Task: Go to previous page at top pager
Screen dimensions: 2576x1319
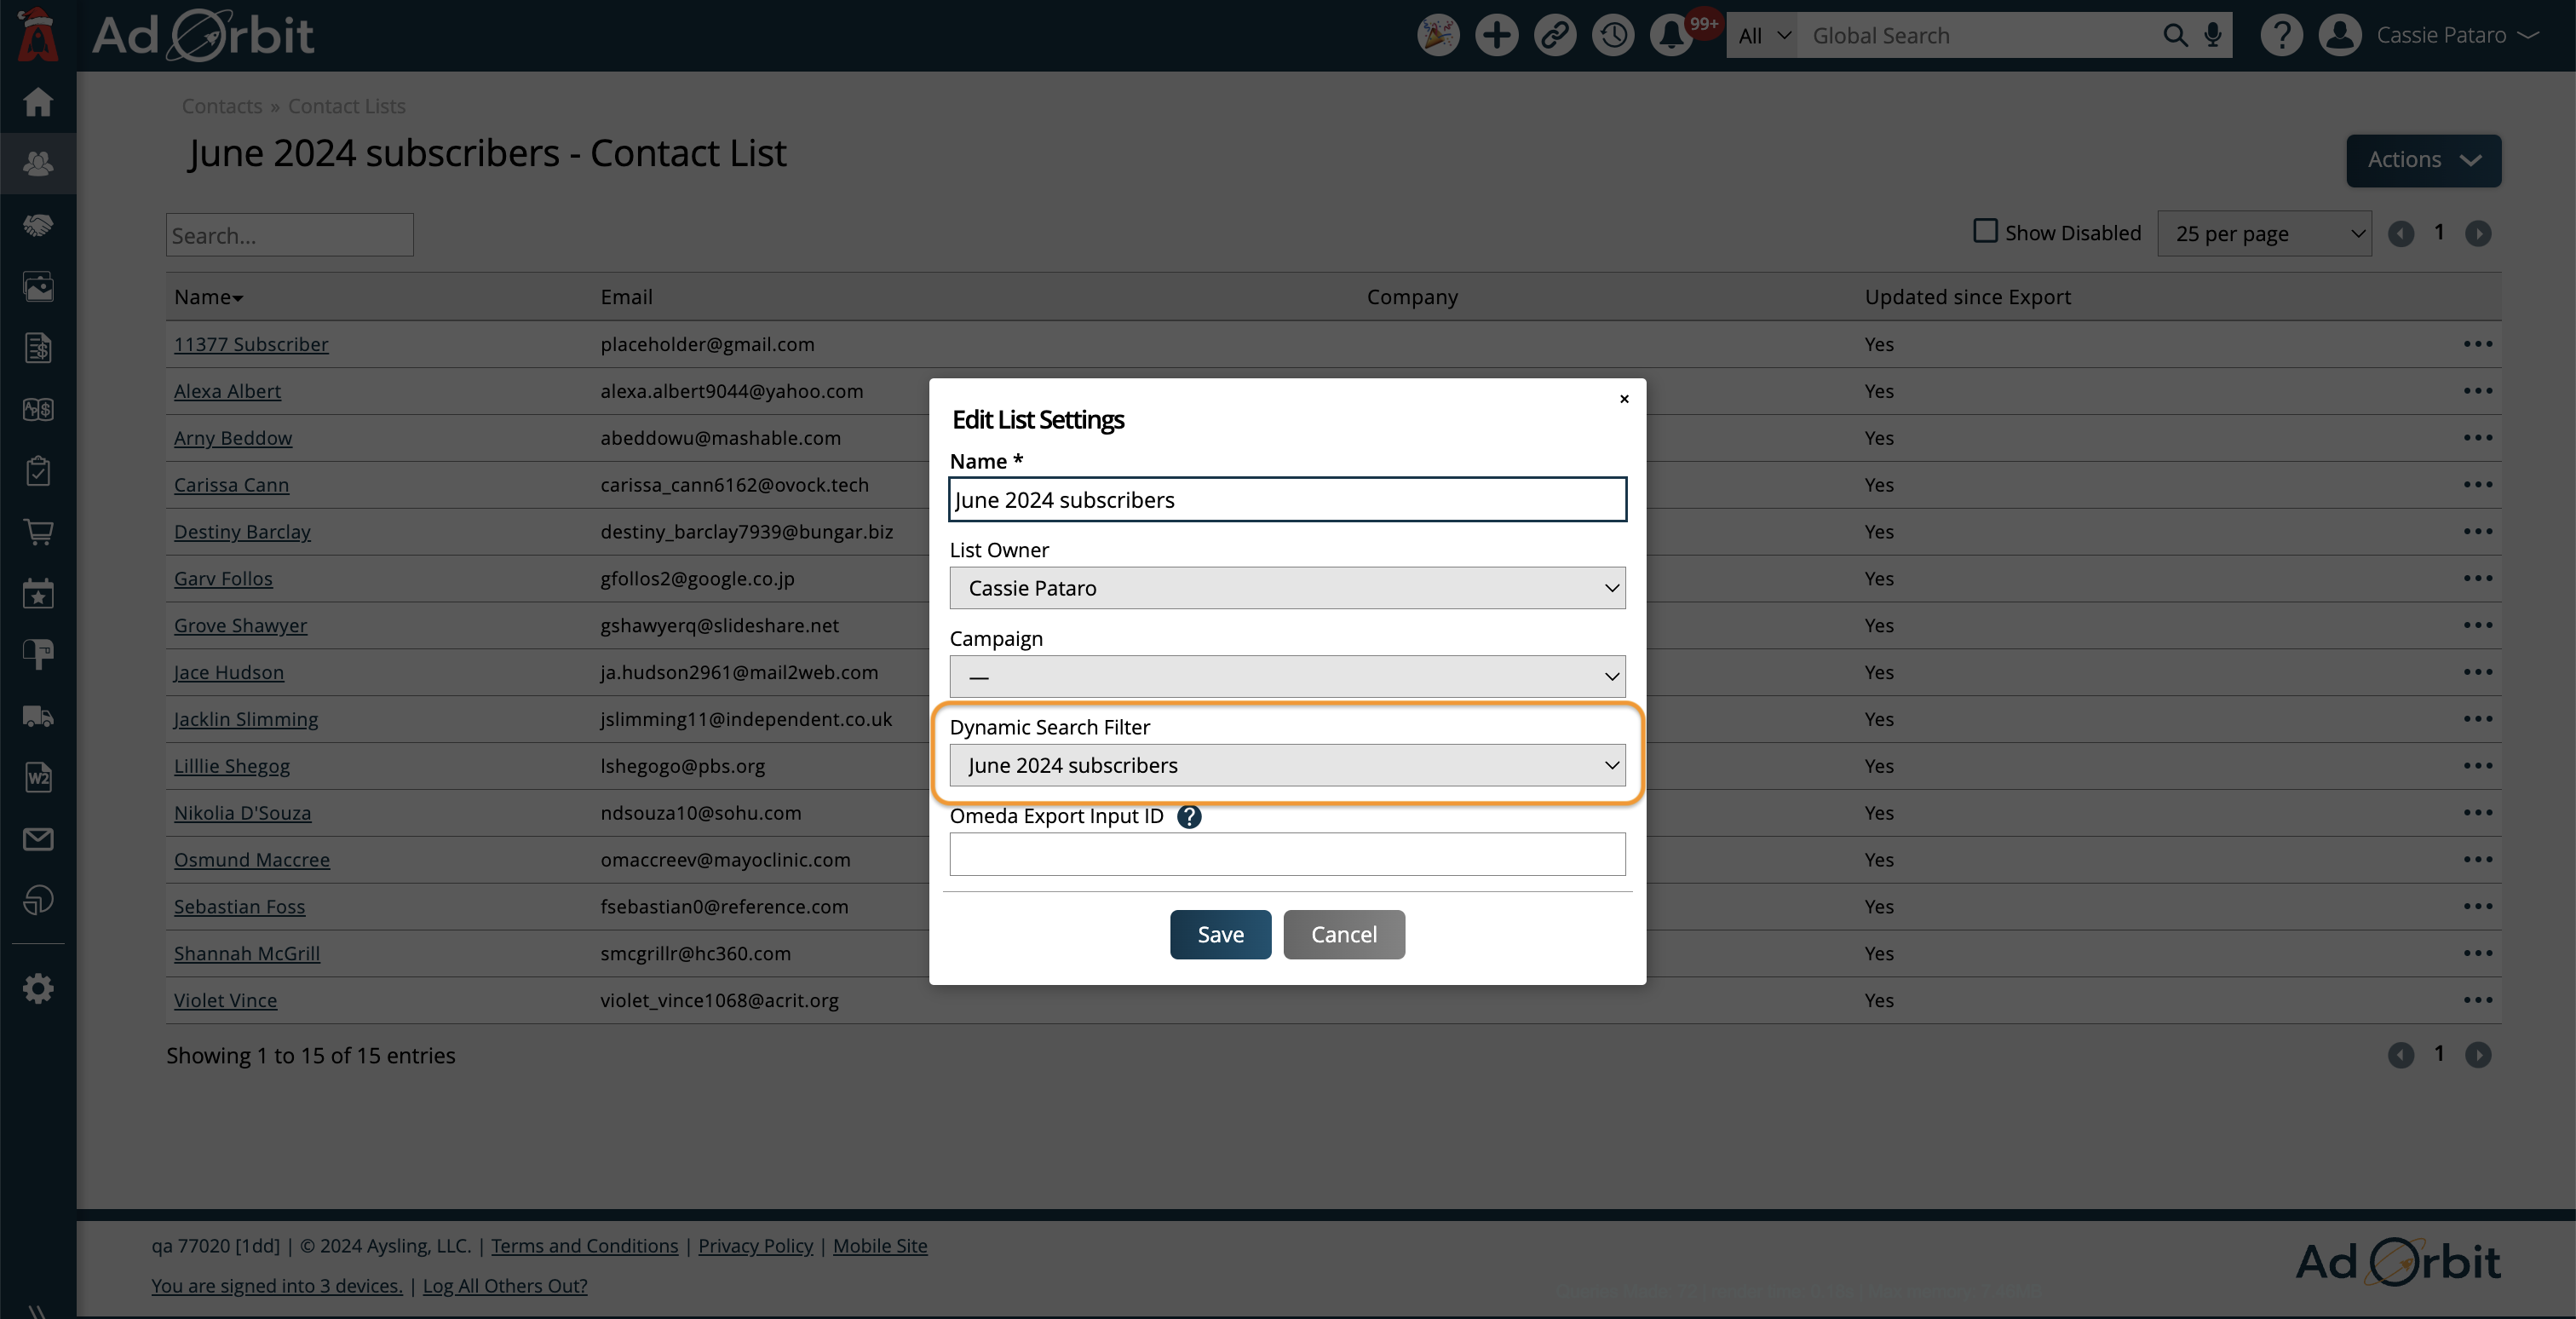Action: [2400, 233]
